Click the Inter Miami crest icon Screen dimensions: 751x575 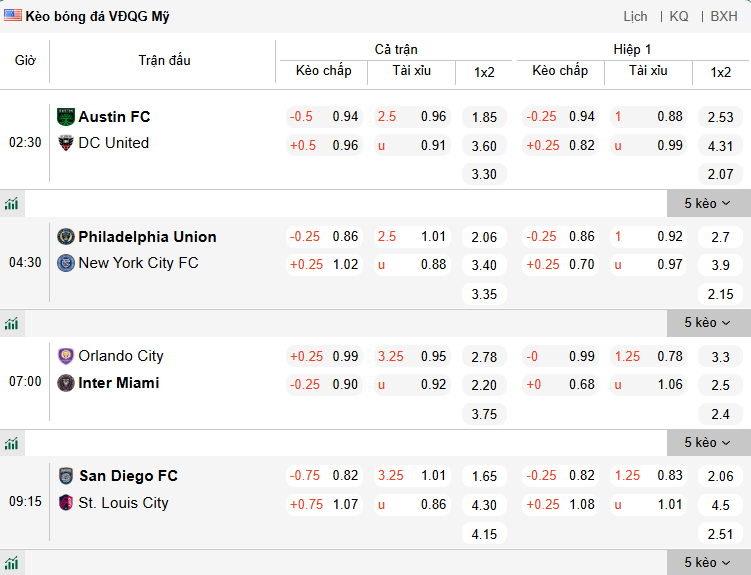coord(66,383)
